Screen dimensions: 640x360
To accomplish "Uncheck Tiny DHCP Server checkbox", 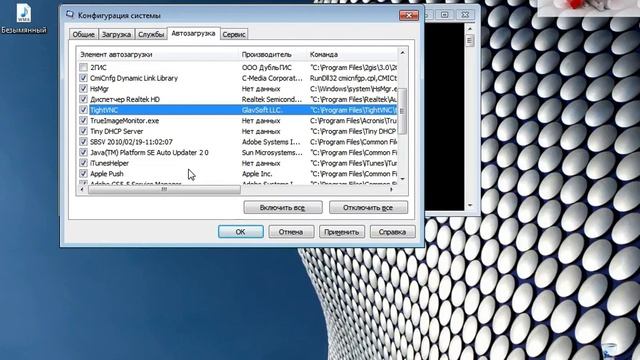I will 83,131.
